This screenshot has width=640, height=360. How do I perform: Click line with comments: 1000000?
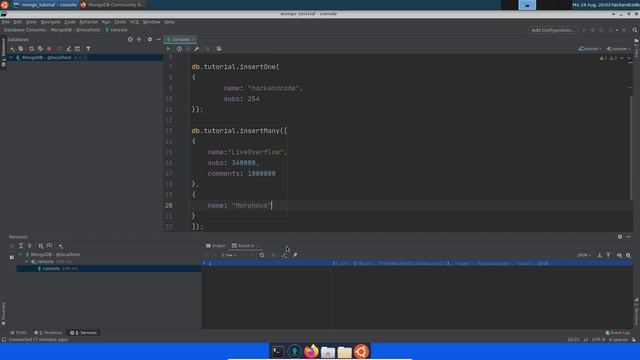(241, 173)
